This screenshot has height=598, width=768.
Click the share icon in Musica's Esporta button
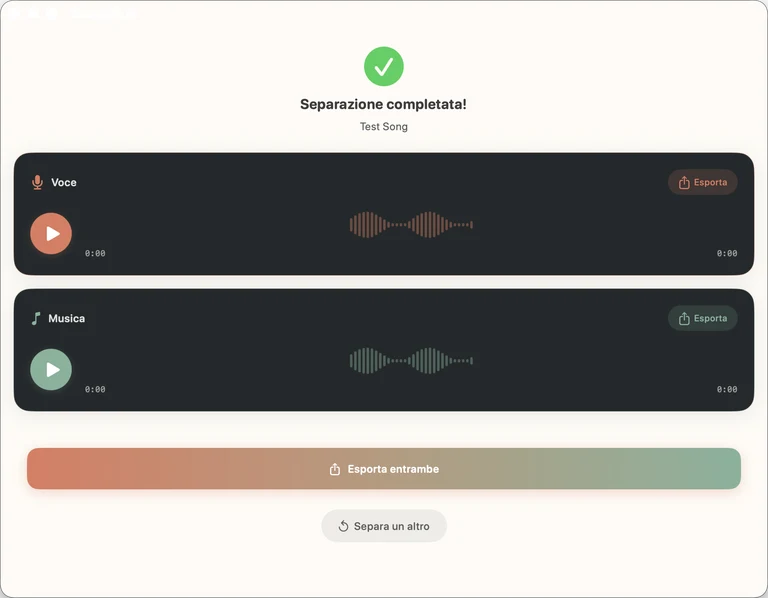pos(684,319)
